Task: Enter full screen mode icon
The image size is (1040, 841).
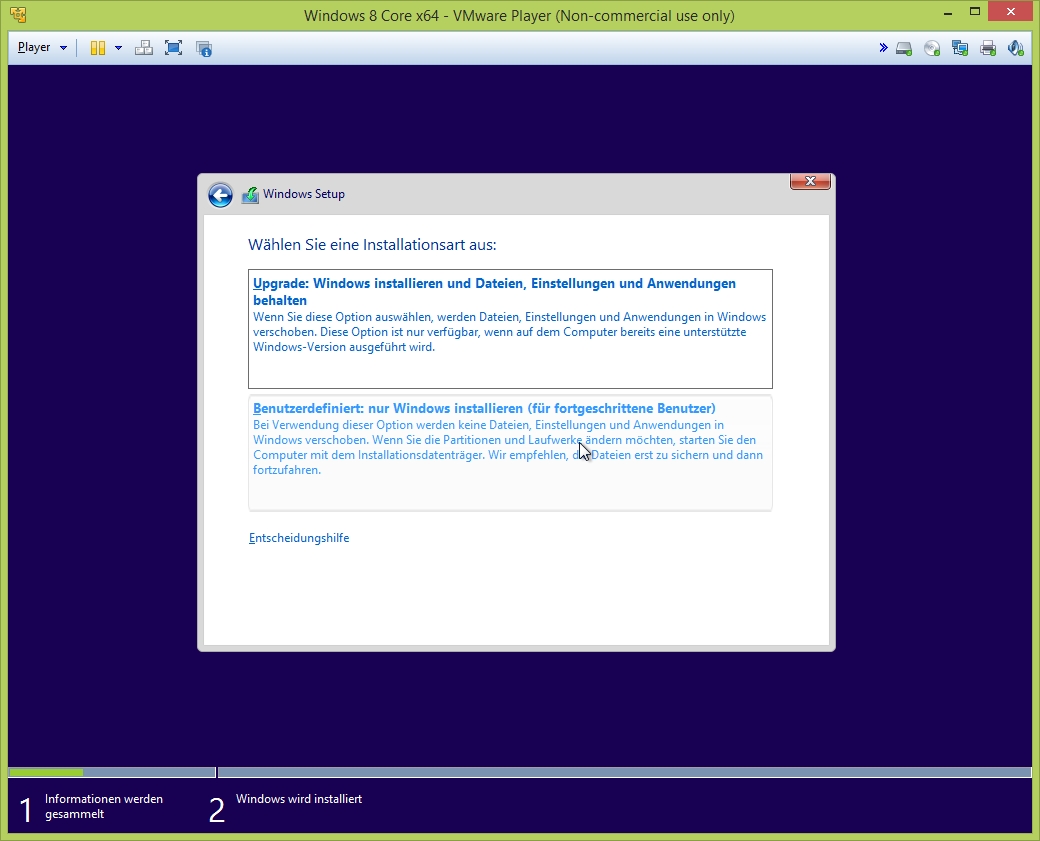Action: (x=173, y=48)
